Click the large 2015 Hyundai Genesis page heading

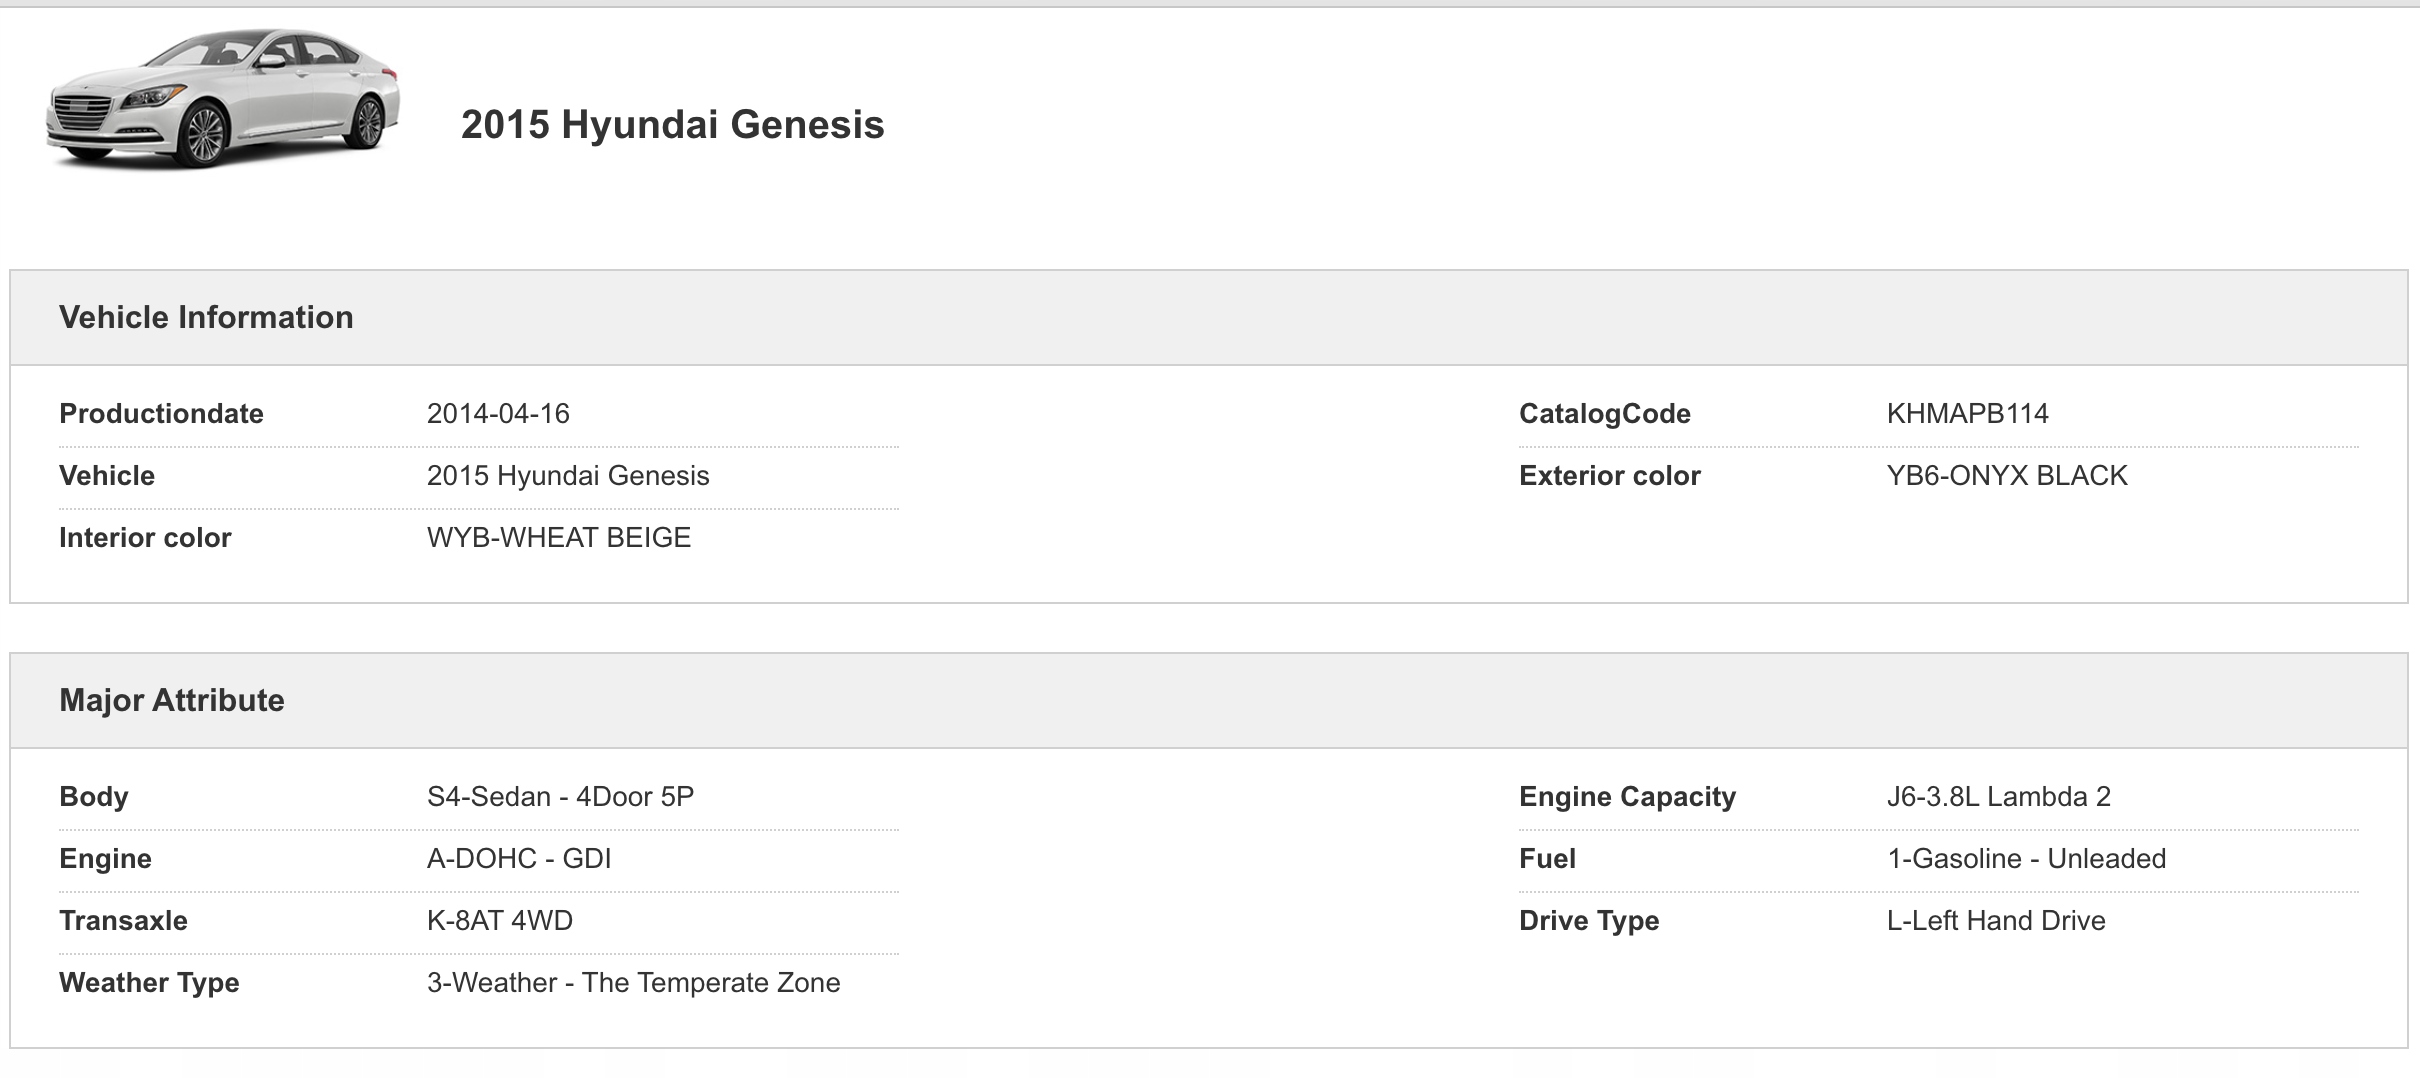(x=672, y=125)
